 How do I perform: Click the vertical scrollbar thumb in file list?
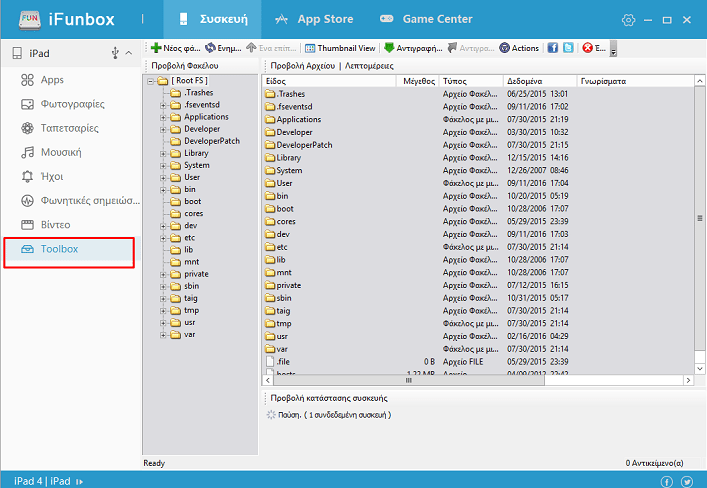(700, 218)
